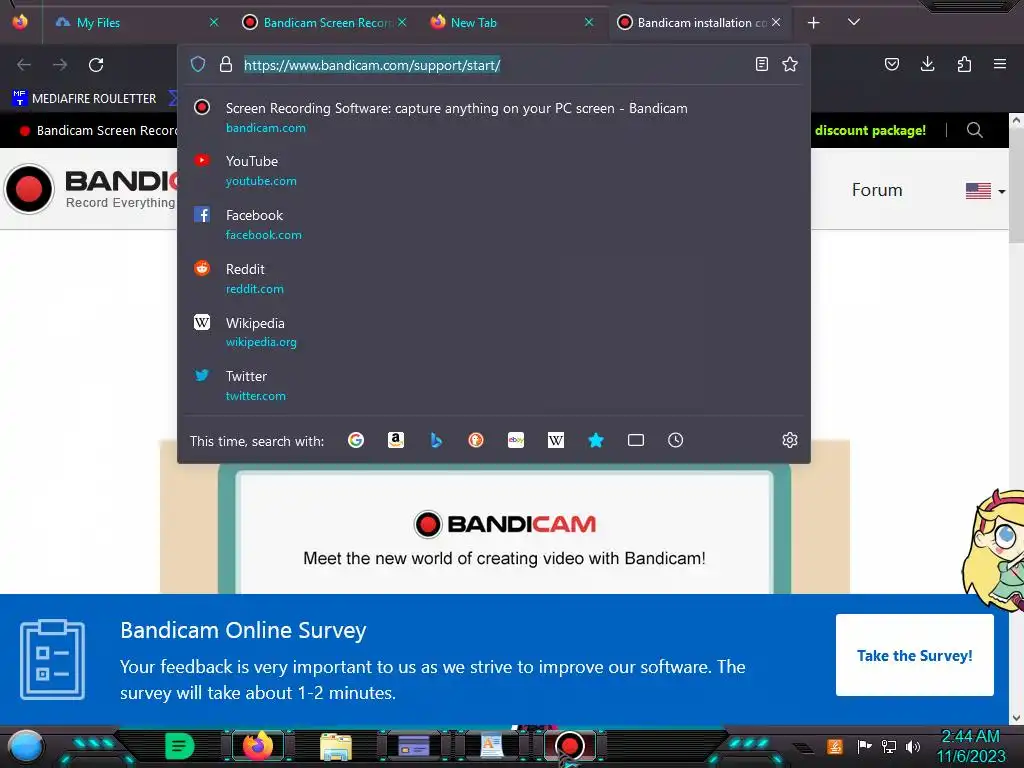Viewport: 1024px width, 768px height.
Task: Open the network icon in system tray
Action: coord(889,746)
